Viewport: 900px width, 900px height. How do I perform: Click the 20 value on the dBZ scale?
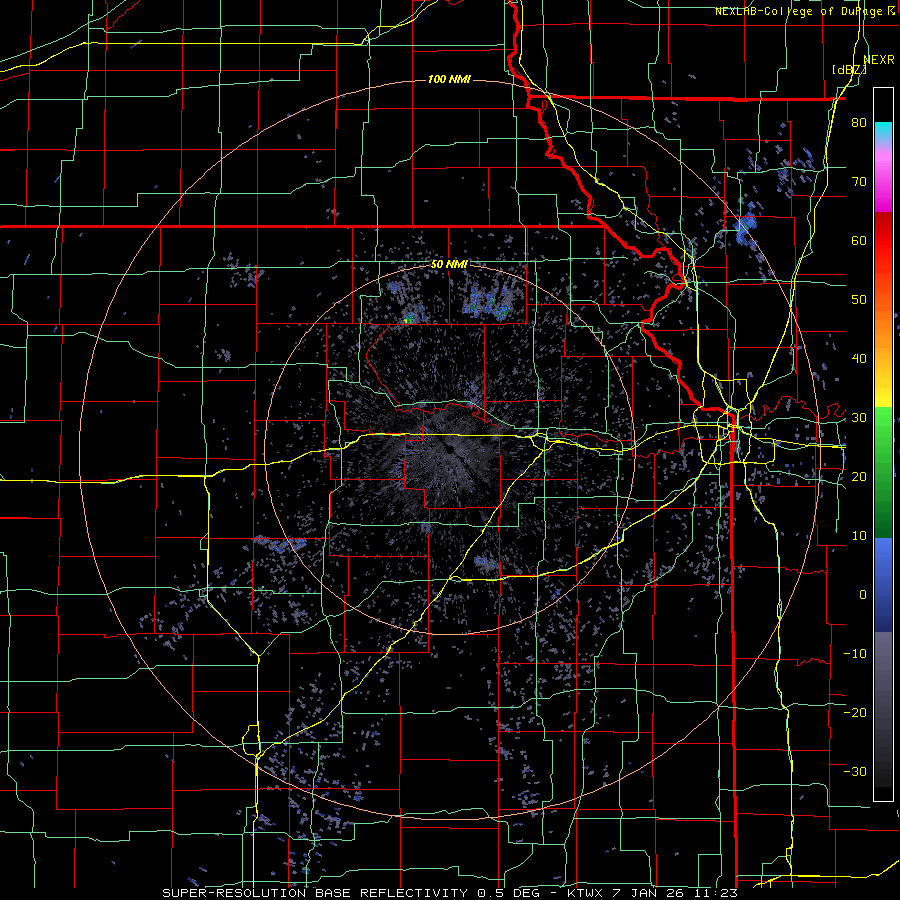tap(859, 478)
